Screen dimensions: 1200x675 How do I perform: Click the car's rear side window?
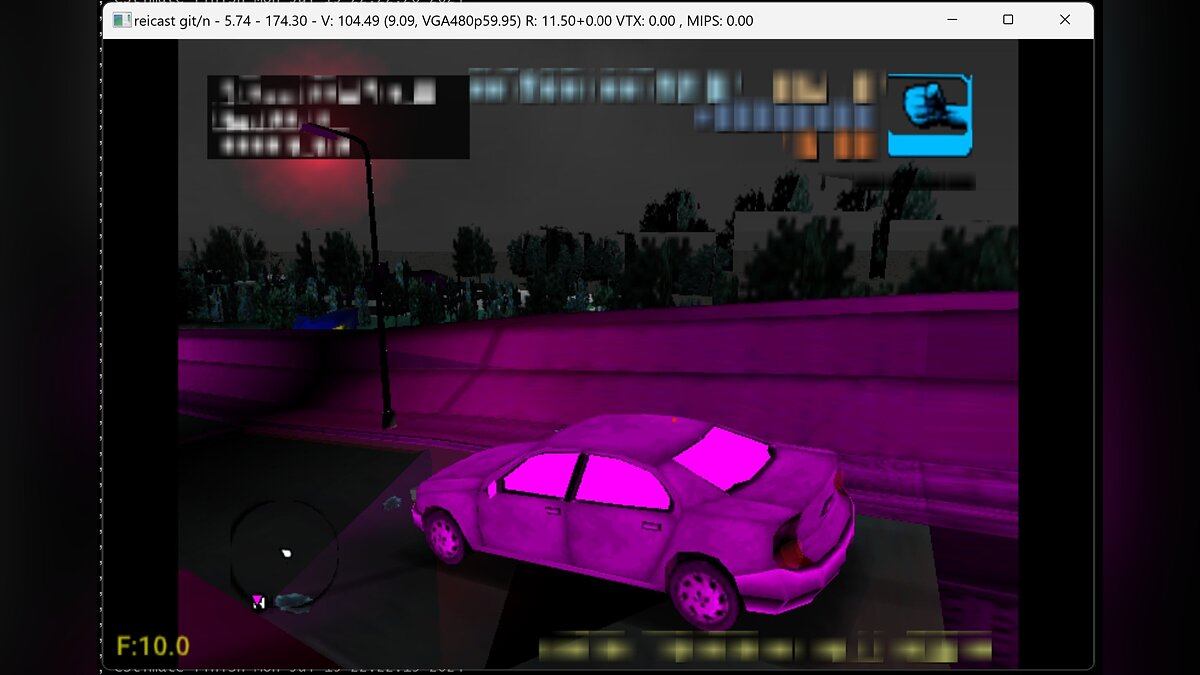point(624,484)
